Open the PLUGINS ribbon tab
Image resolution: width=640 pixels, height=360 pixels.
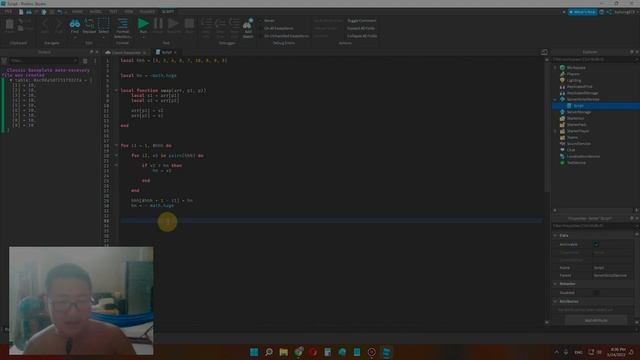click(x=147, y=12)
